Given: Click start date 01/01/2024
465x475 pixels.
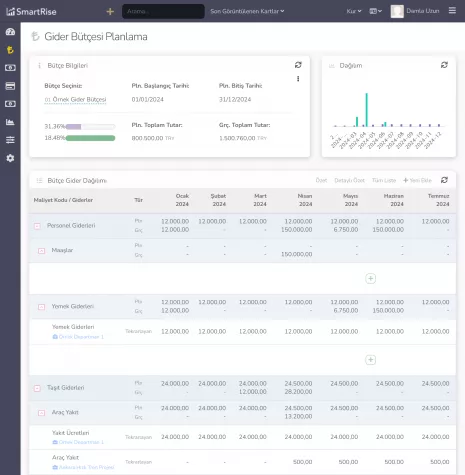Looking at the screenshot, I should coord(148,99).
